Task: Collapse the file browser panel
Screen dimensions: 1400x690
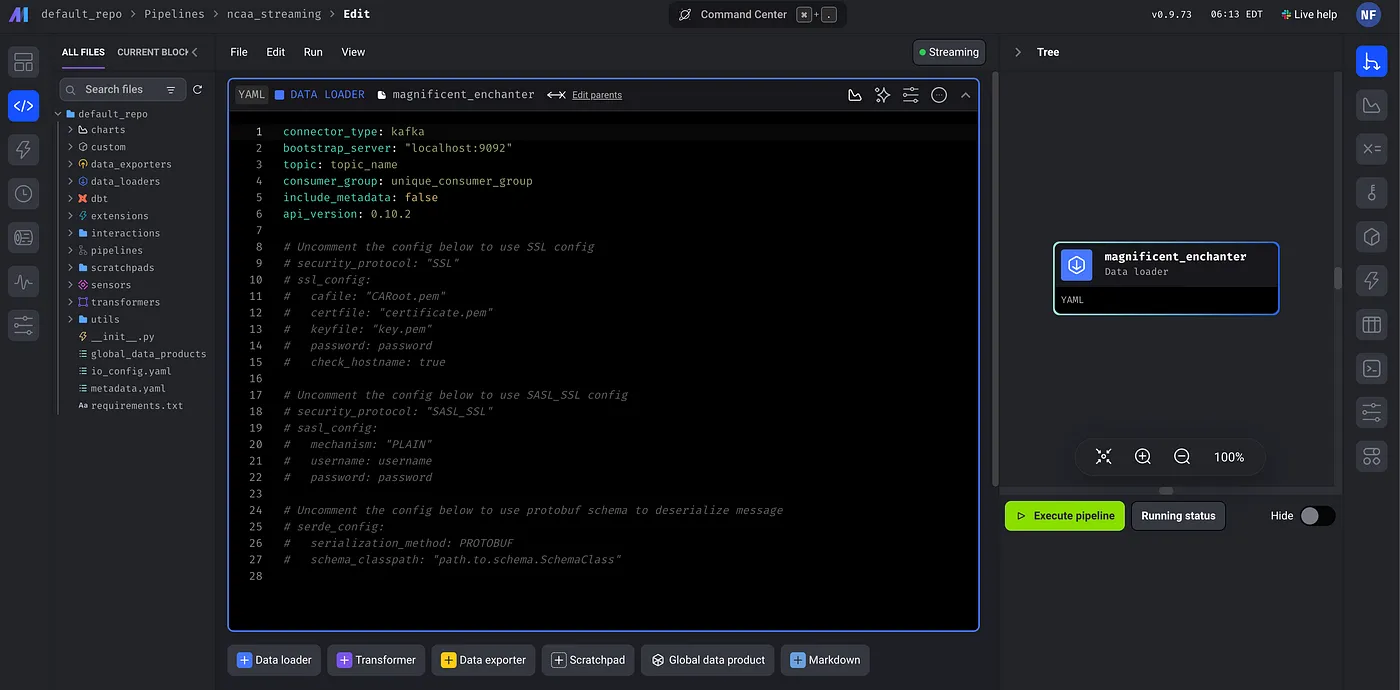Action: (x=195, y=52)
